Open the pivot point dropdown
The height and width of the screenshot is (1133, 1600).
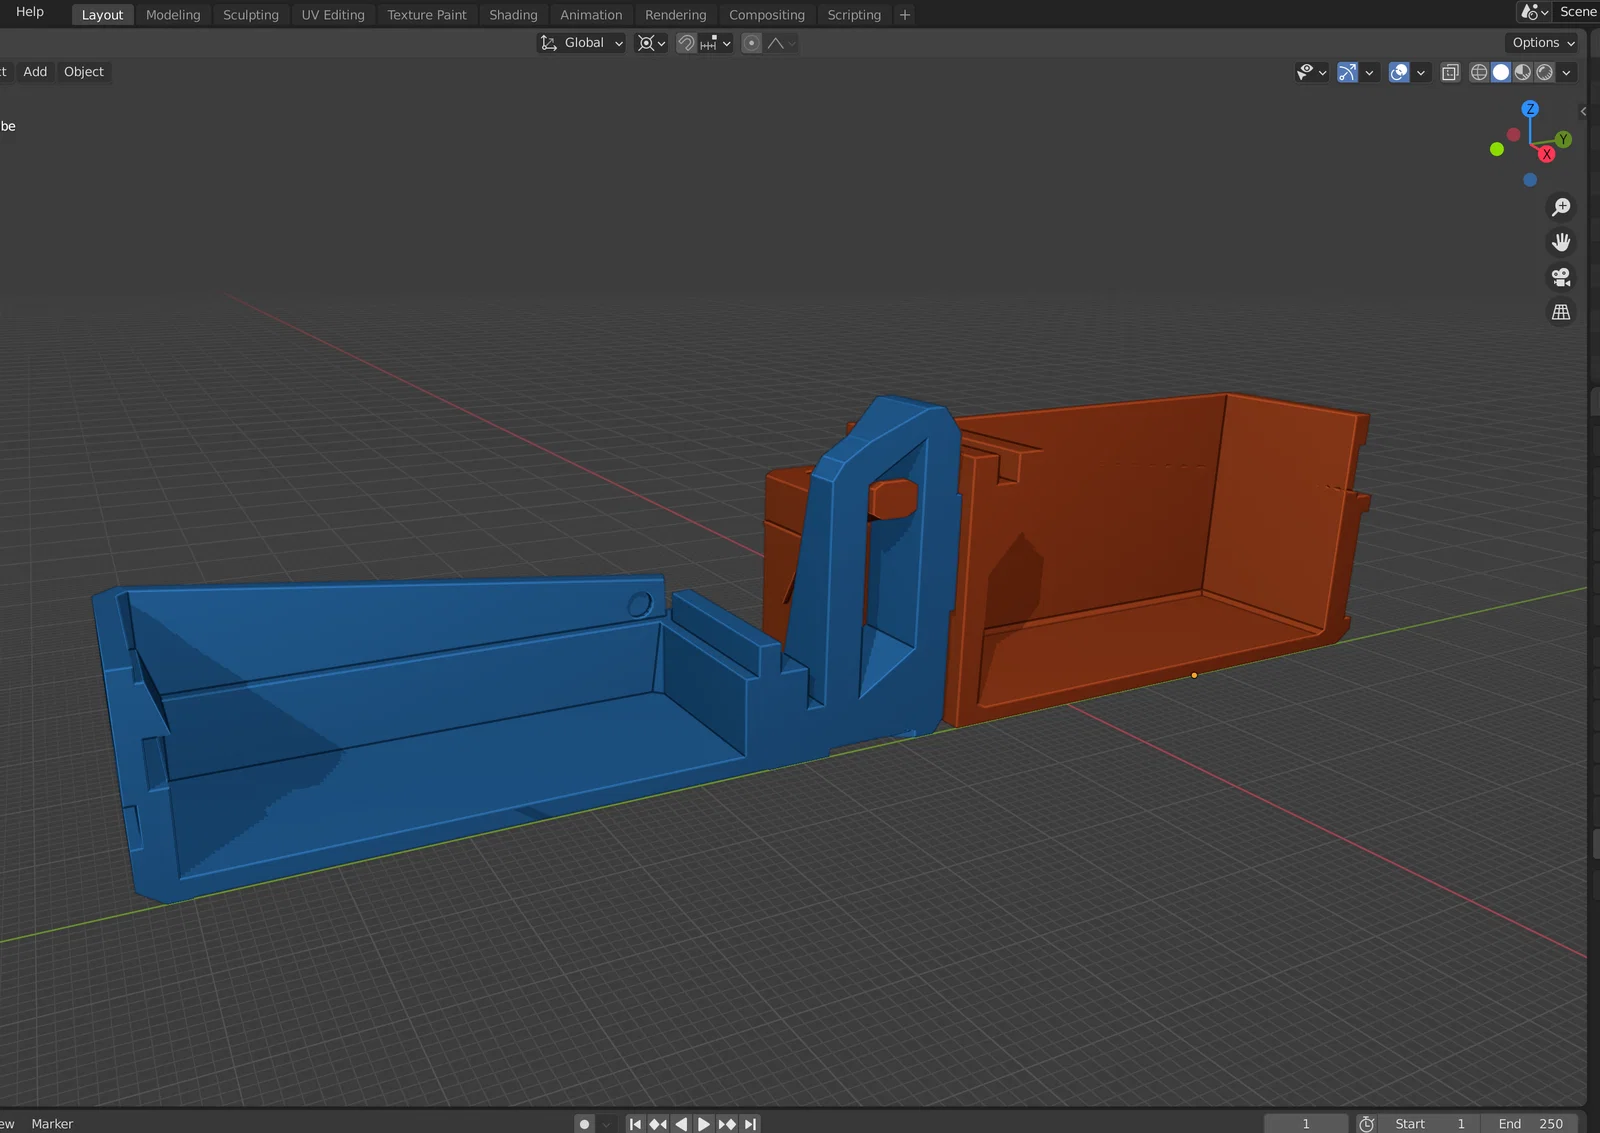click(651, 43)
